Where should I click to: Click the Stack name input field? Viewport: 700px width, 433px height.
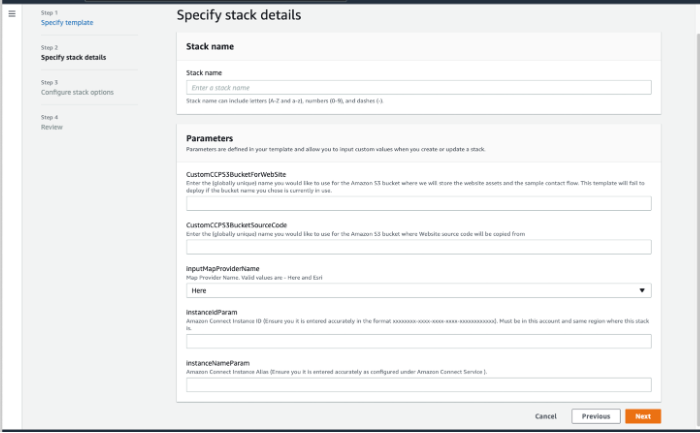(x=418, y=88)
